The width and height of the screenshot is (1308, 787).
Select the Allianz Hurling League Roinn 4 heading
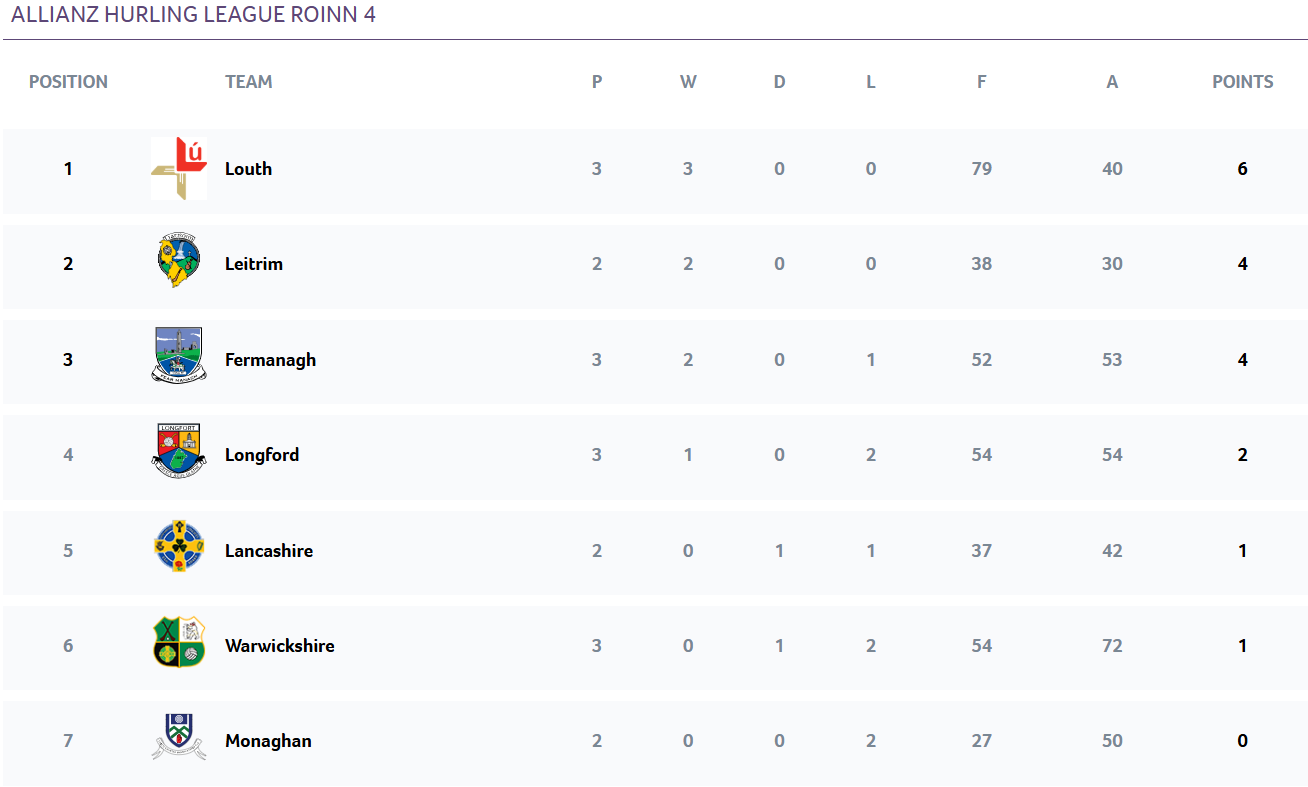[x=193, y=15]
